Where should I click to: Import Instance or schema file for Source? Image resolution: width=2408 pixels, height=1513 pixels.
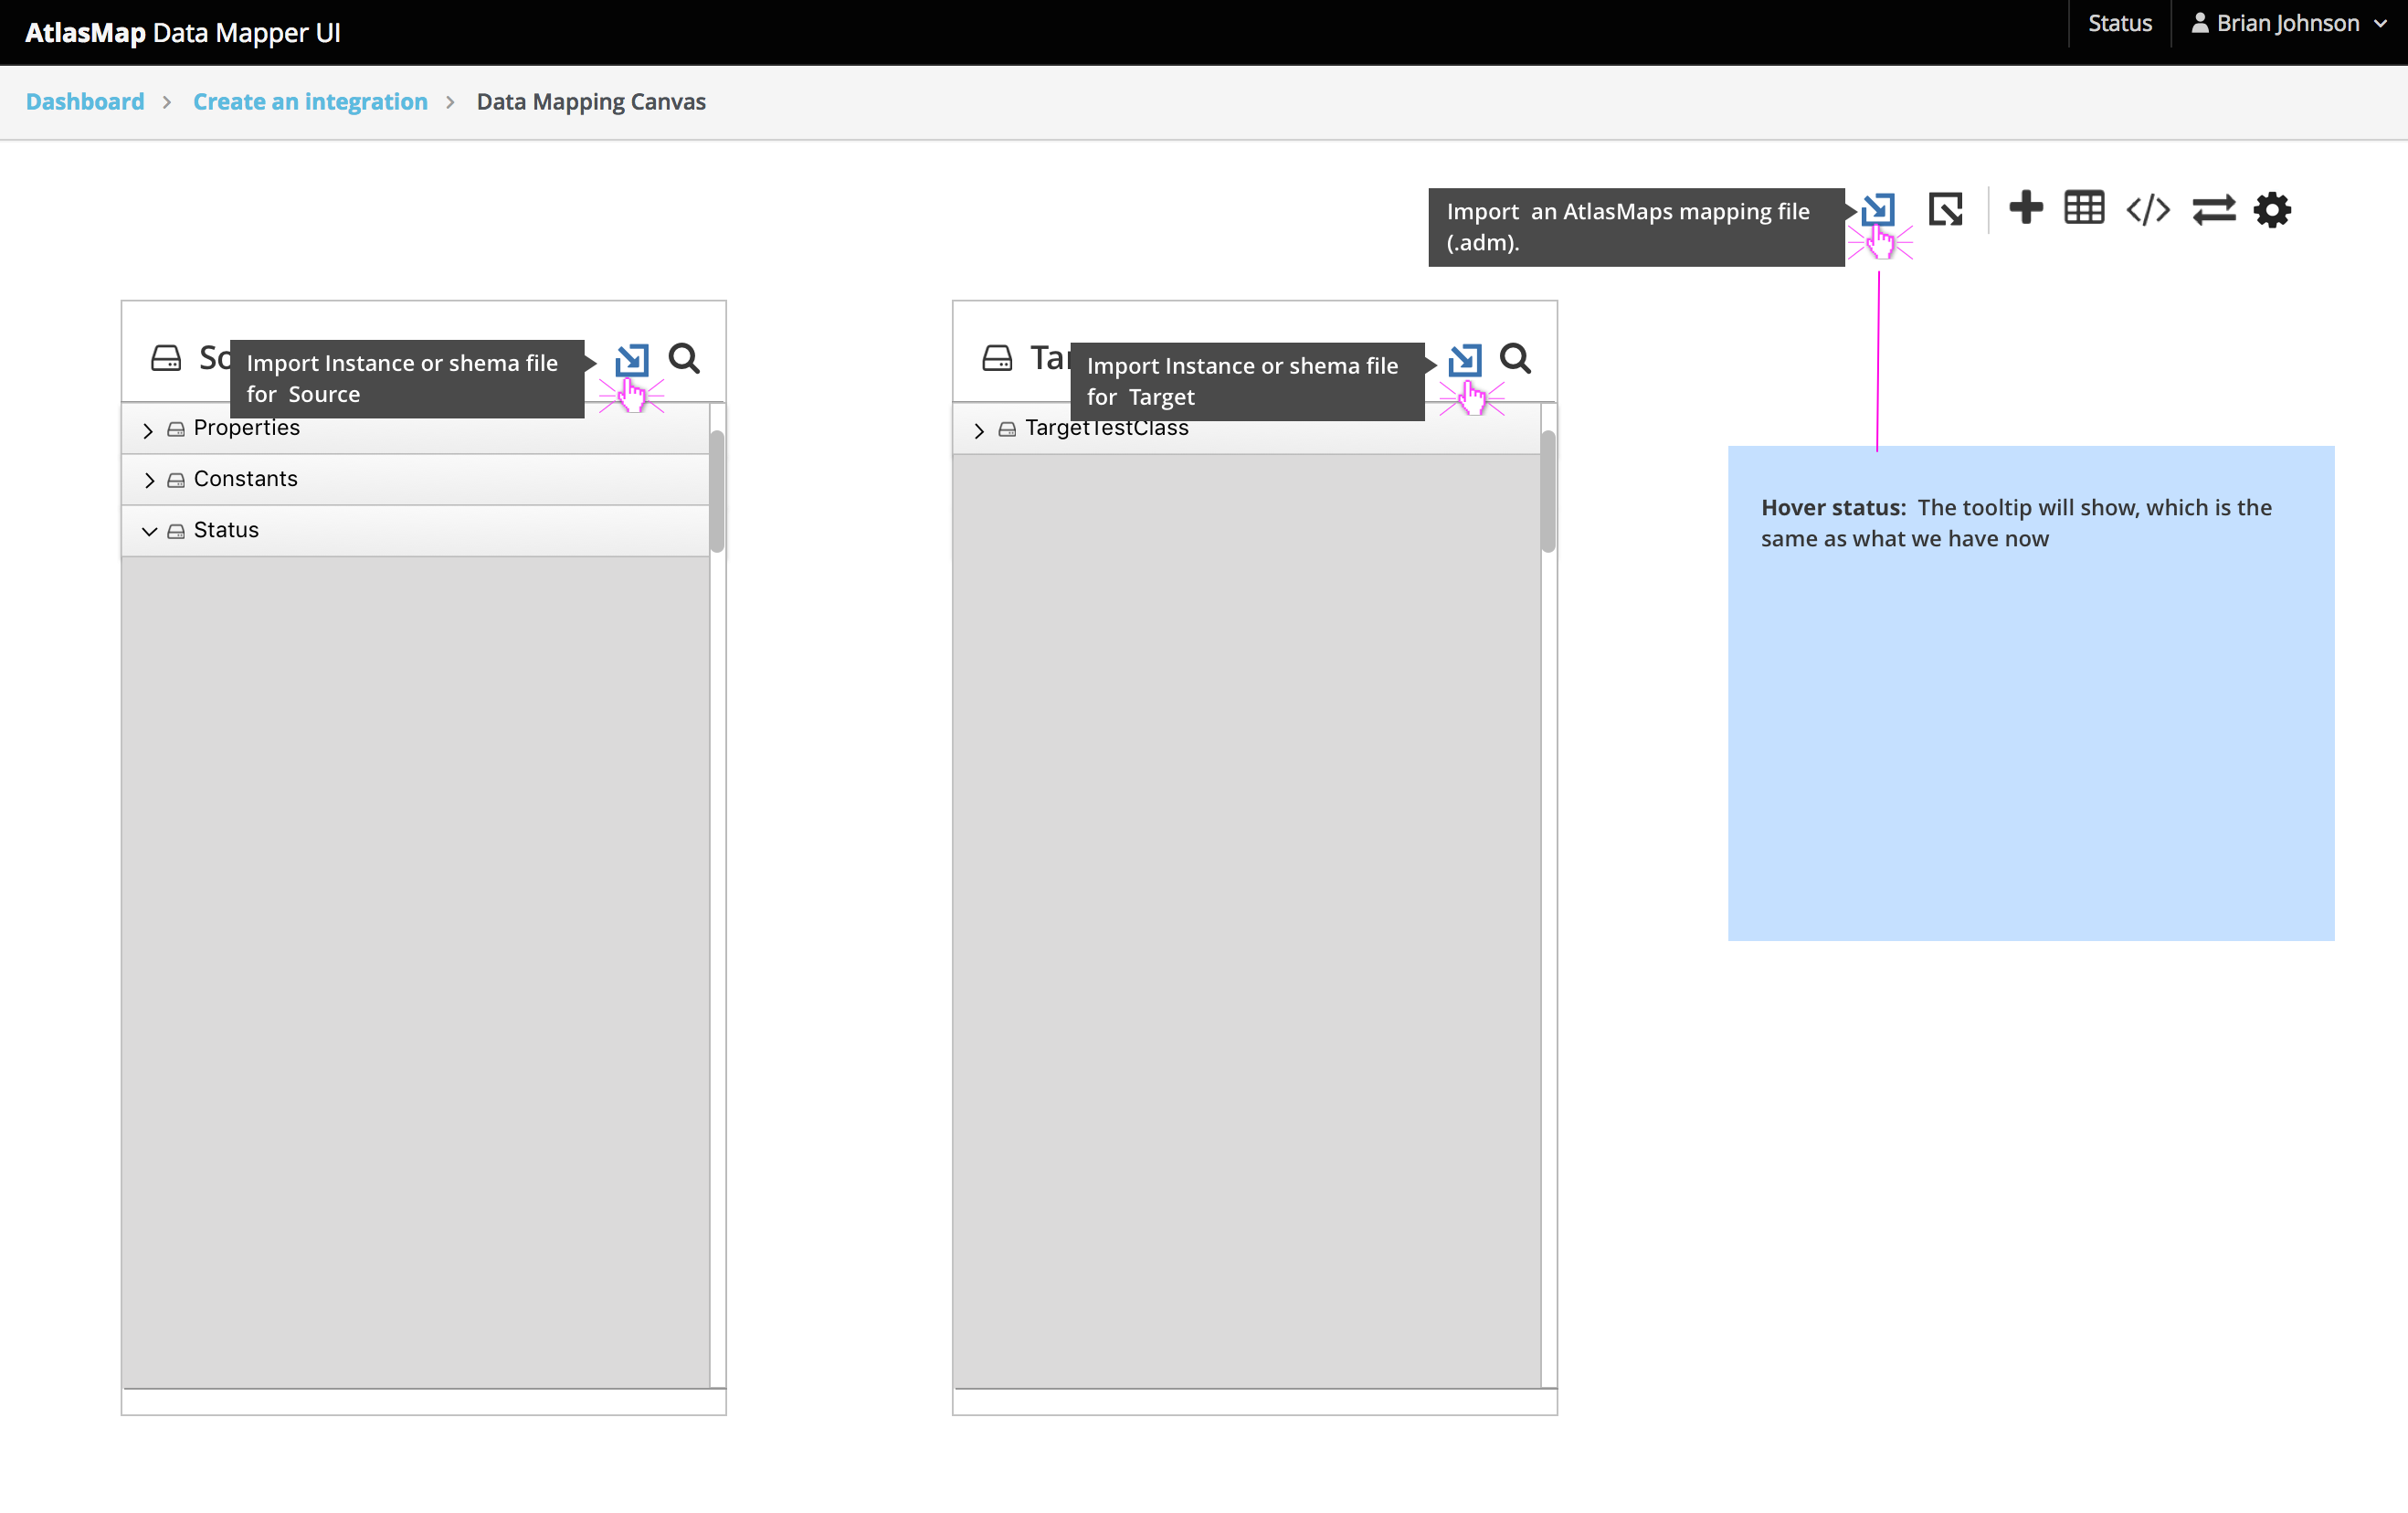(631, 360)
